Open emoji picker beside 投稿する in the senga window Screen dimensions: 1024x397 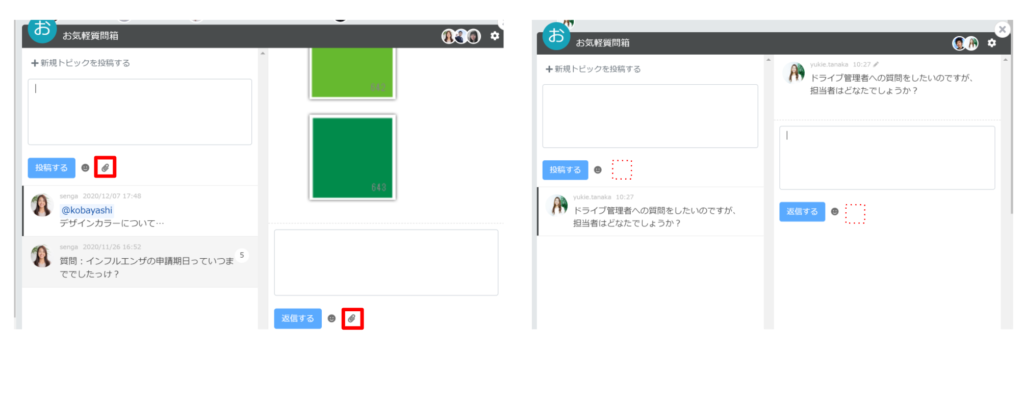pos(85,168)
